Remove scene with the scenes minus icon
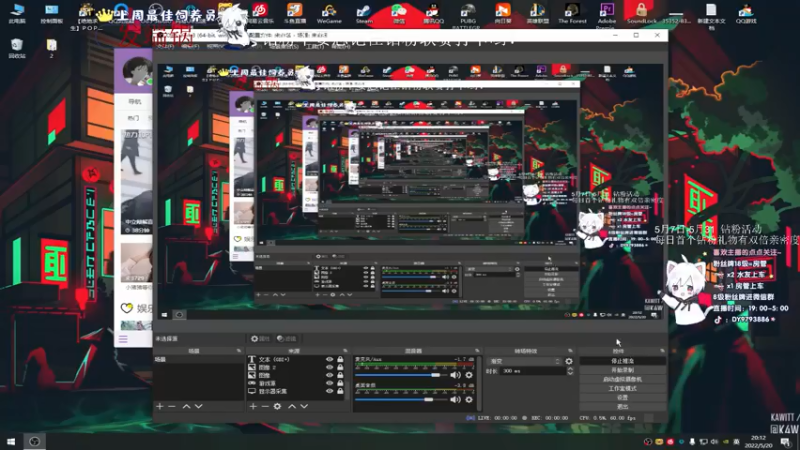The image size is (800, 450). click(172, 406)
